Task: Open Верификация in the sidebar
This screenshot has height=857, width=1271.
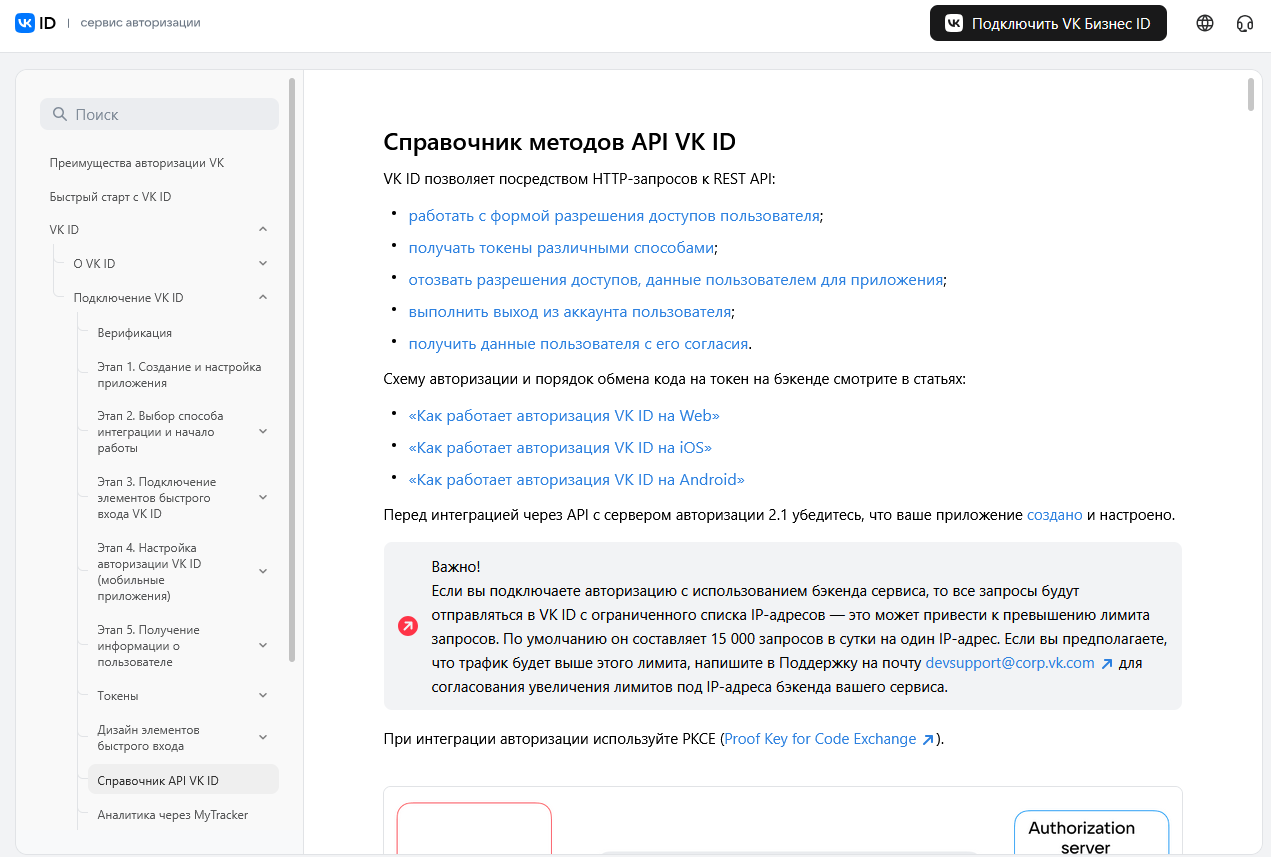Action: tap(135, 333)
